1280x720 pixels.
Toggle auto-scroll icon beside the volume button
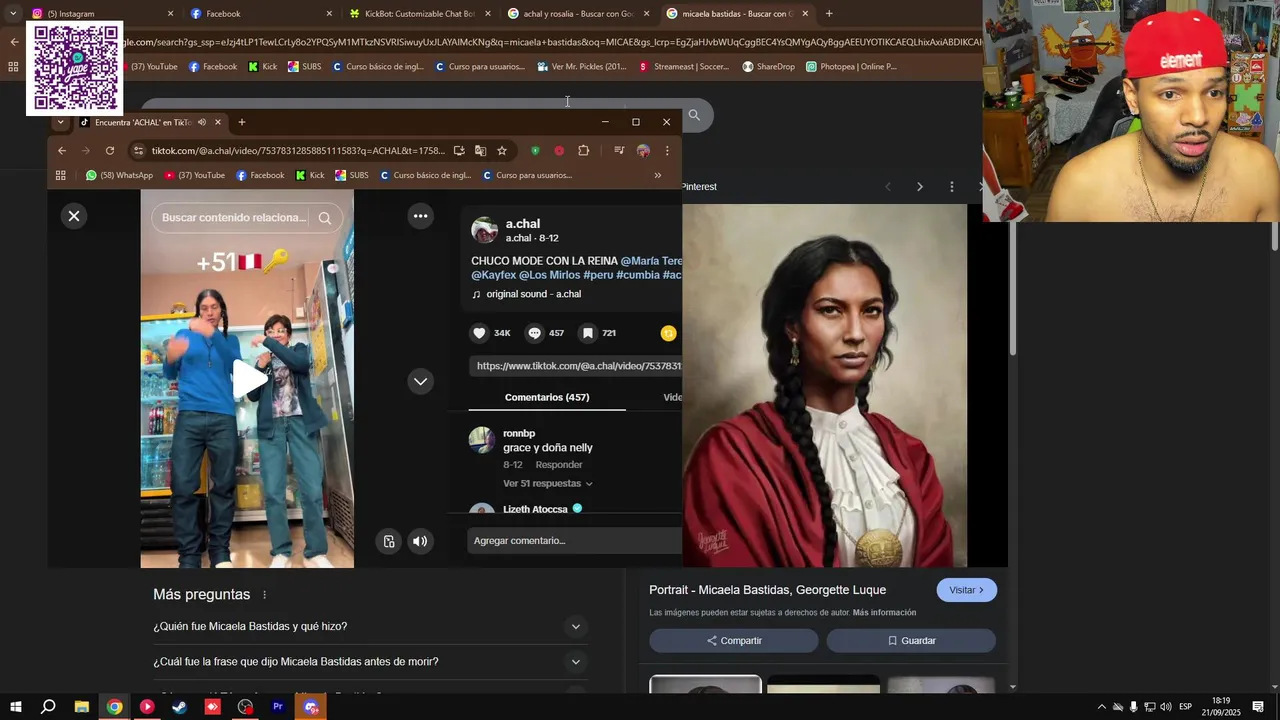(x=389, y=541)
